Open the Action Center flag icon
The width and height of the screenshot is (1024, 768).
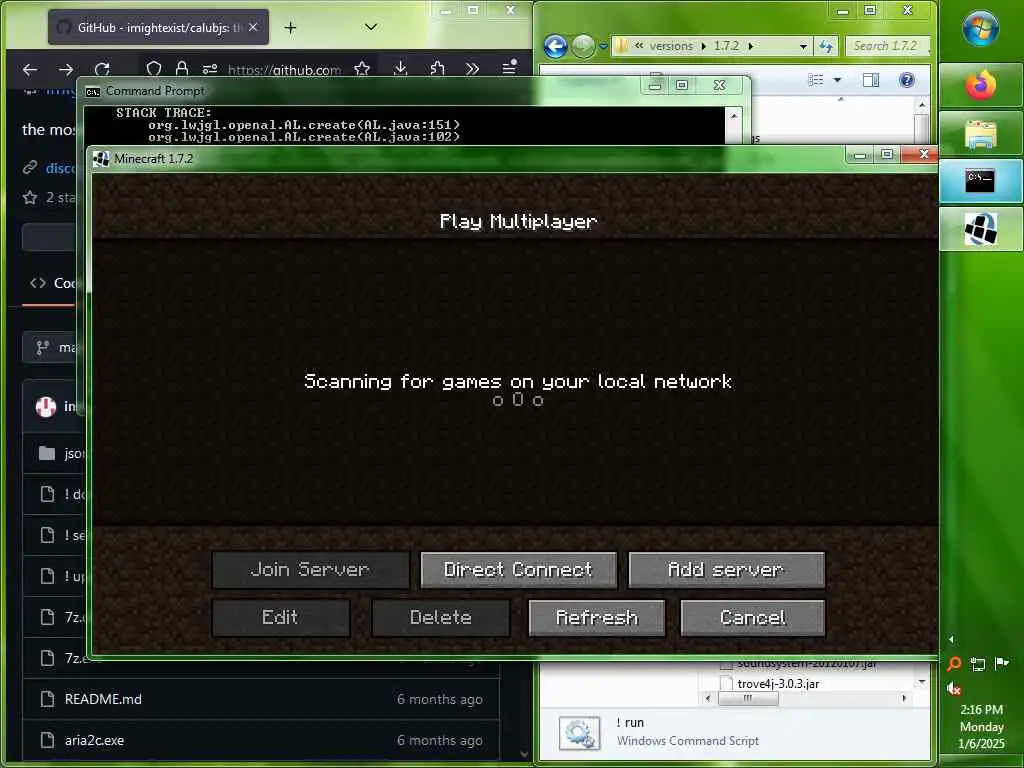(1001, 664)
